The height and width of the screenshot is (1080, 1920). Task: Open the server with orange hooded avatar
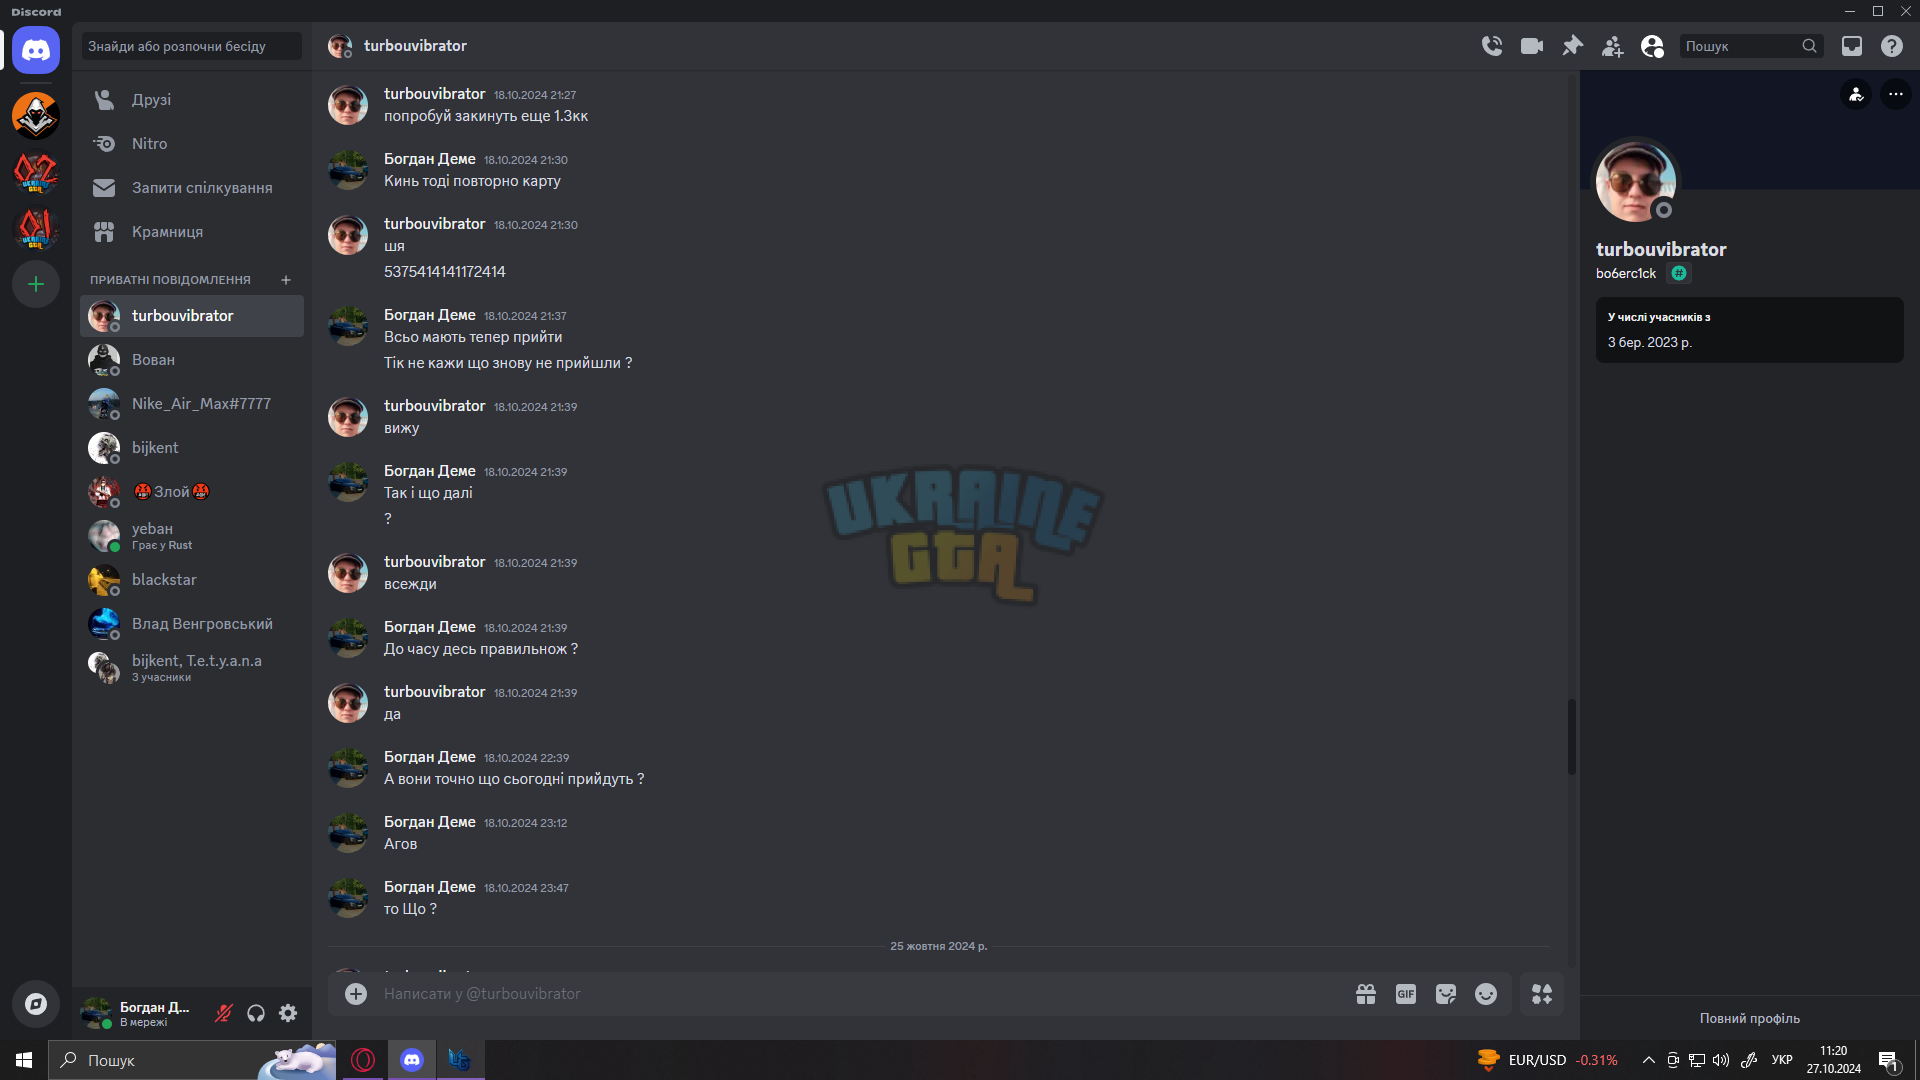pos(36,115)
